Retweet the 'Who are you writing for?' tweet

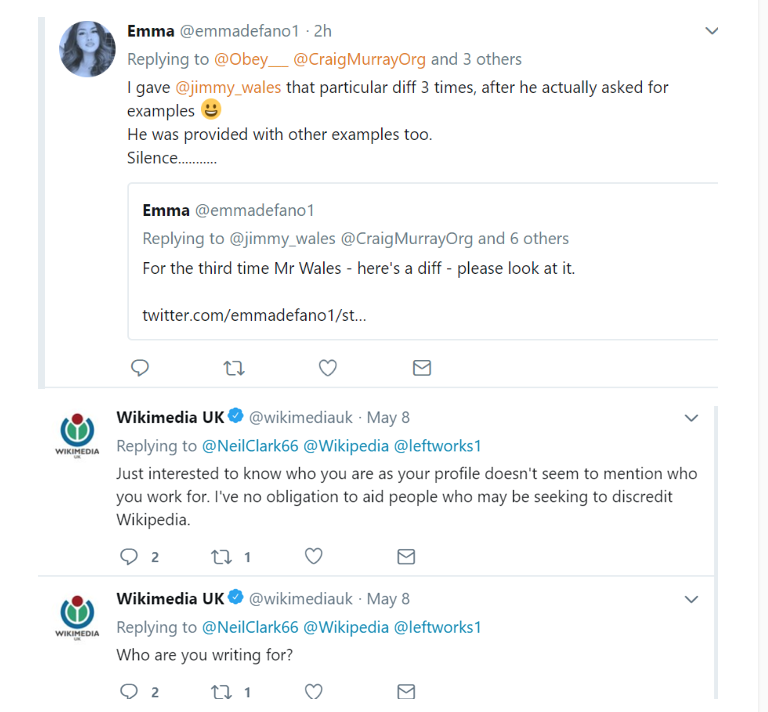(x=221, y=692)
